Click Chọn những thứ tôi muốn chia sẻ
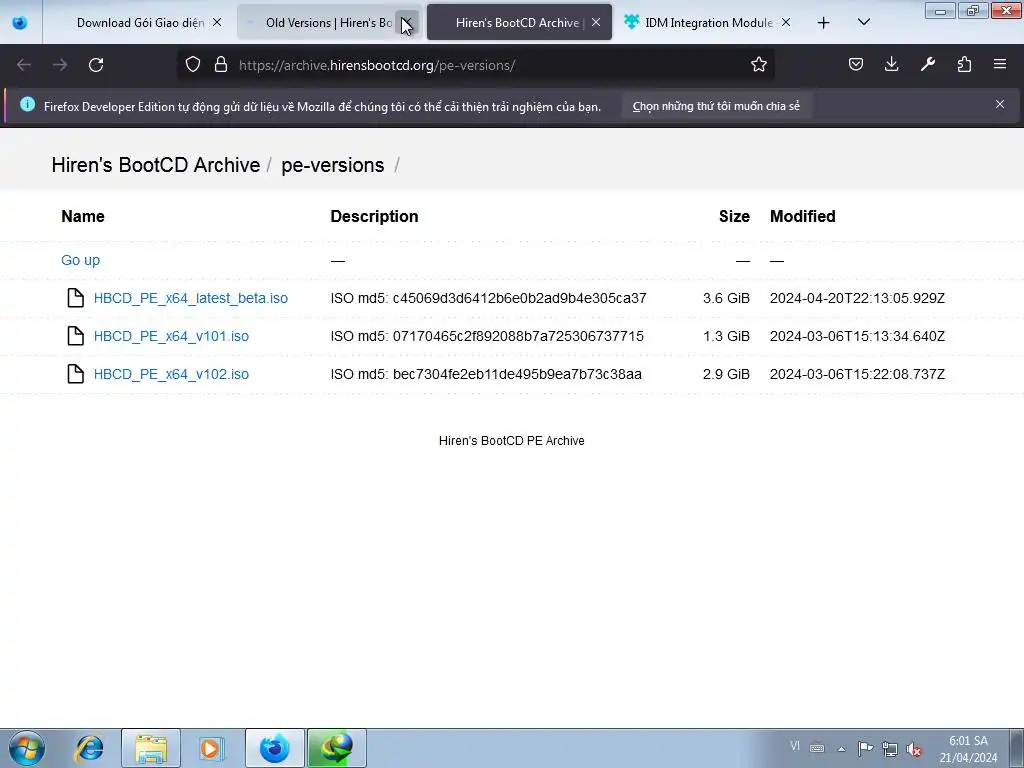 pos(716,106)
